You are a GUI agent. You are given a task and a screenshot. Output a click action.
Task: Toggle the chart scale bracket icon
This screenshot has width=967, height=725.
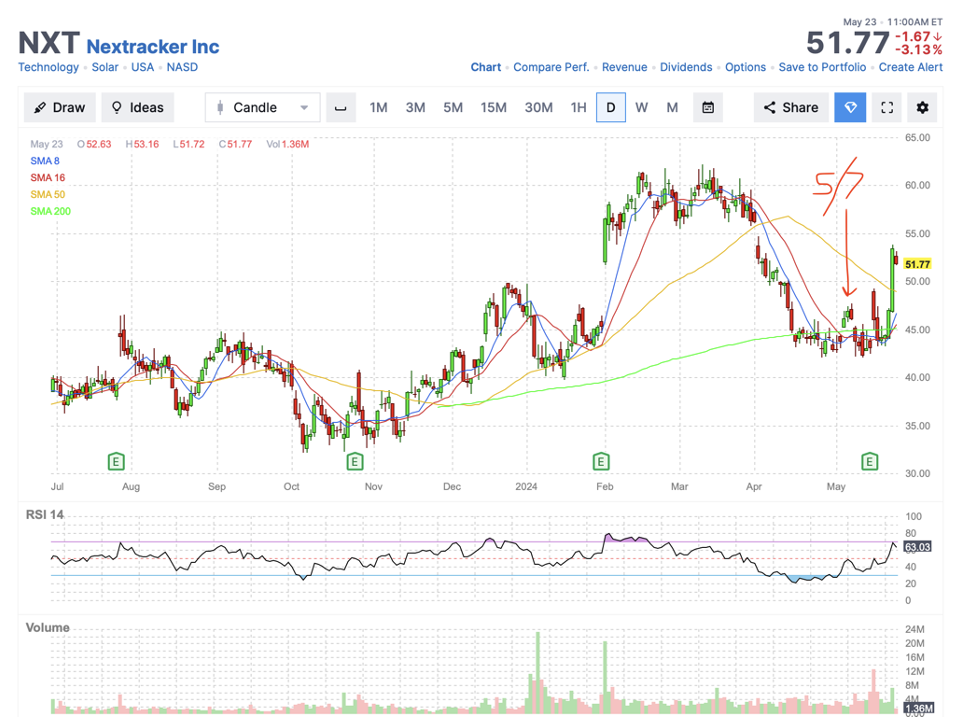click(x=340, y=107)
